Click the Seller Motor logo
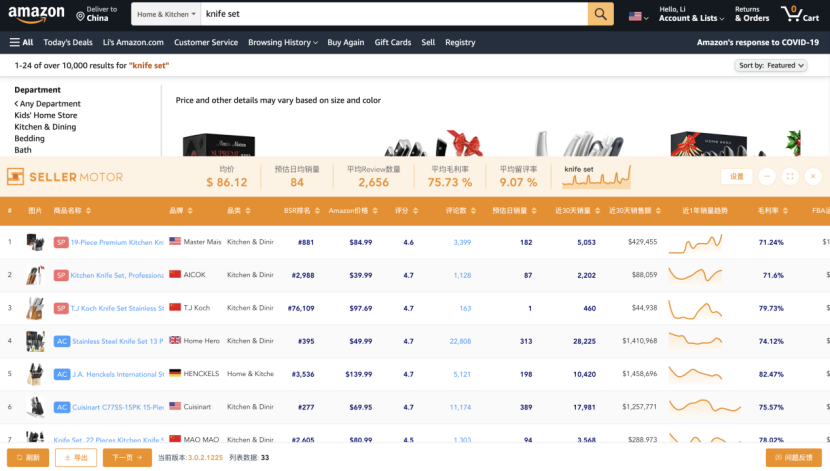The image size is (830, 471). 65,177
